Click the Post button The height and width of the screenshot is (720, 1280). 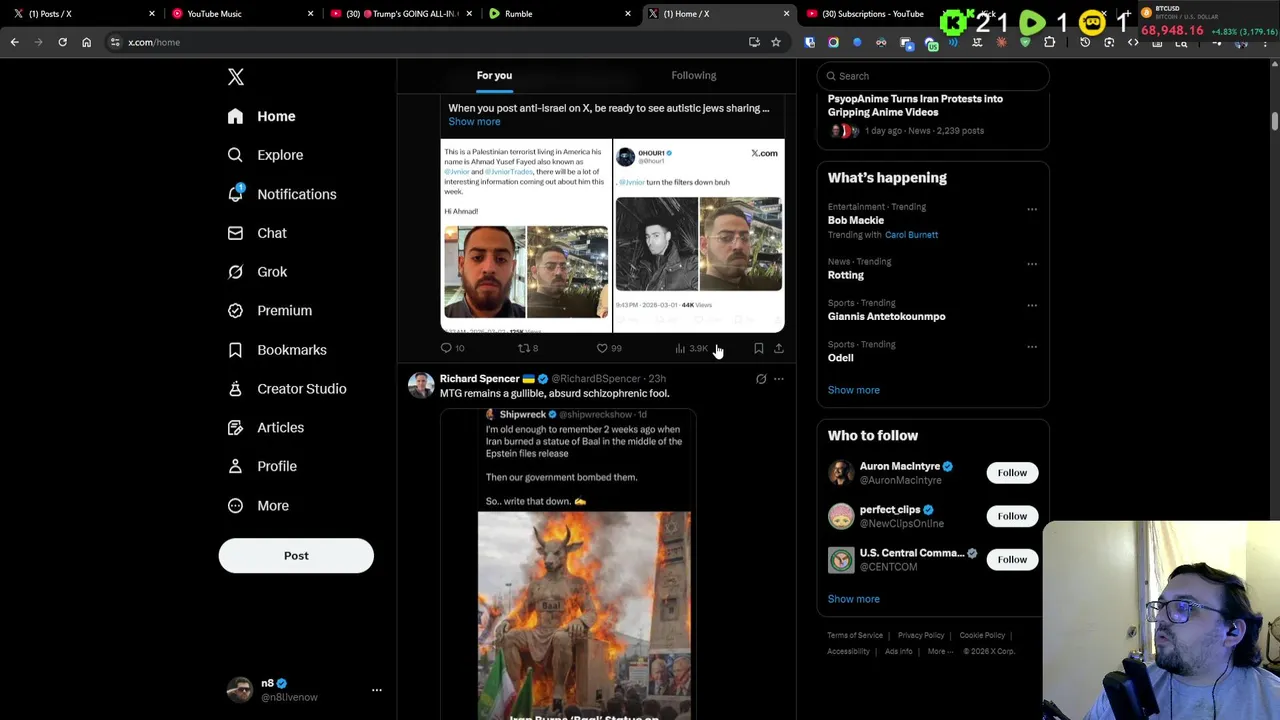tap(296, 556)
